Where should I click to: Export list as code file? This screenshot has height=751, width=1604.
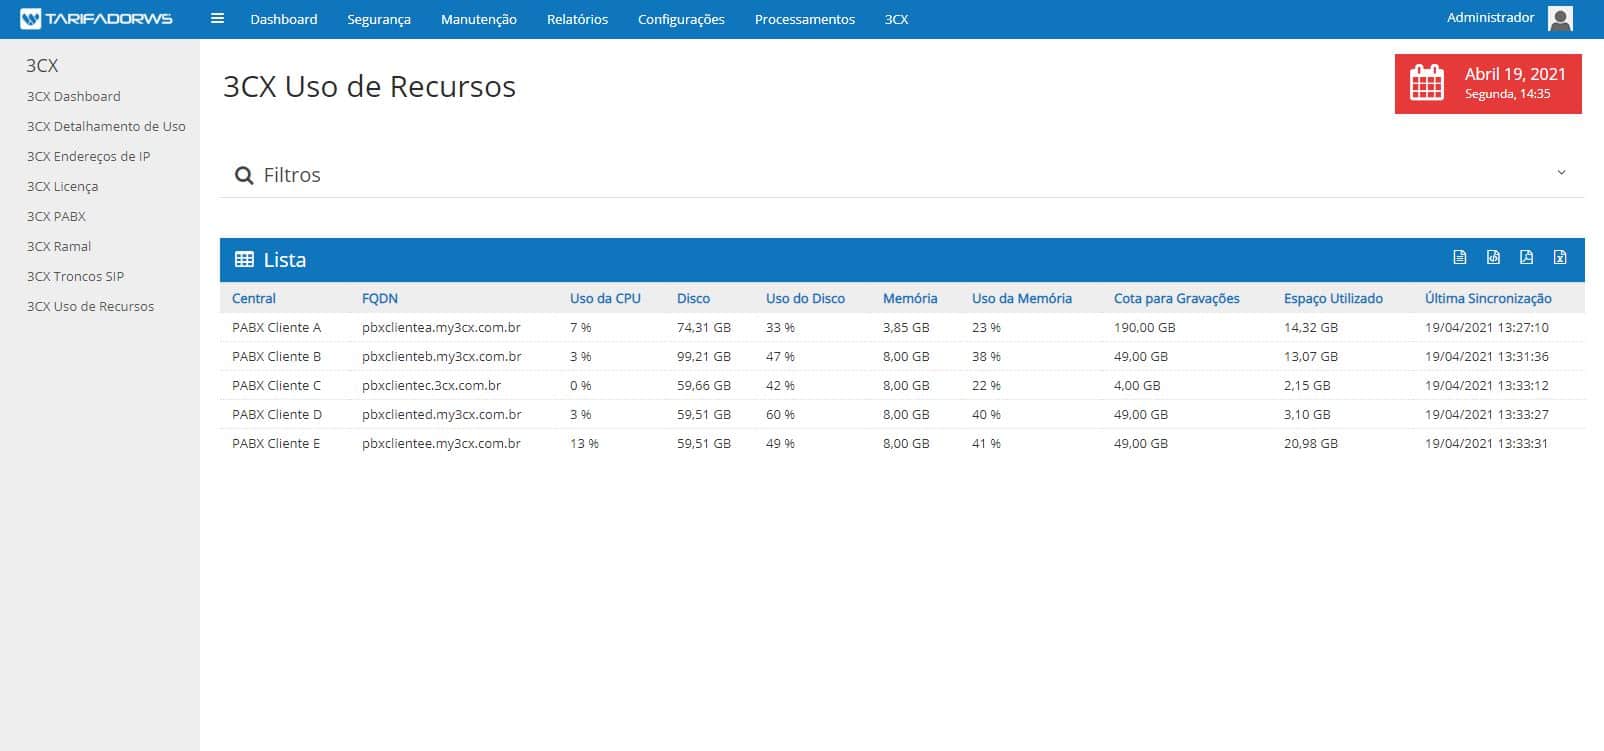coord(1493,258)
